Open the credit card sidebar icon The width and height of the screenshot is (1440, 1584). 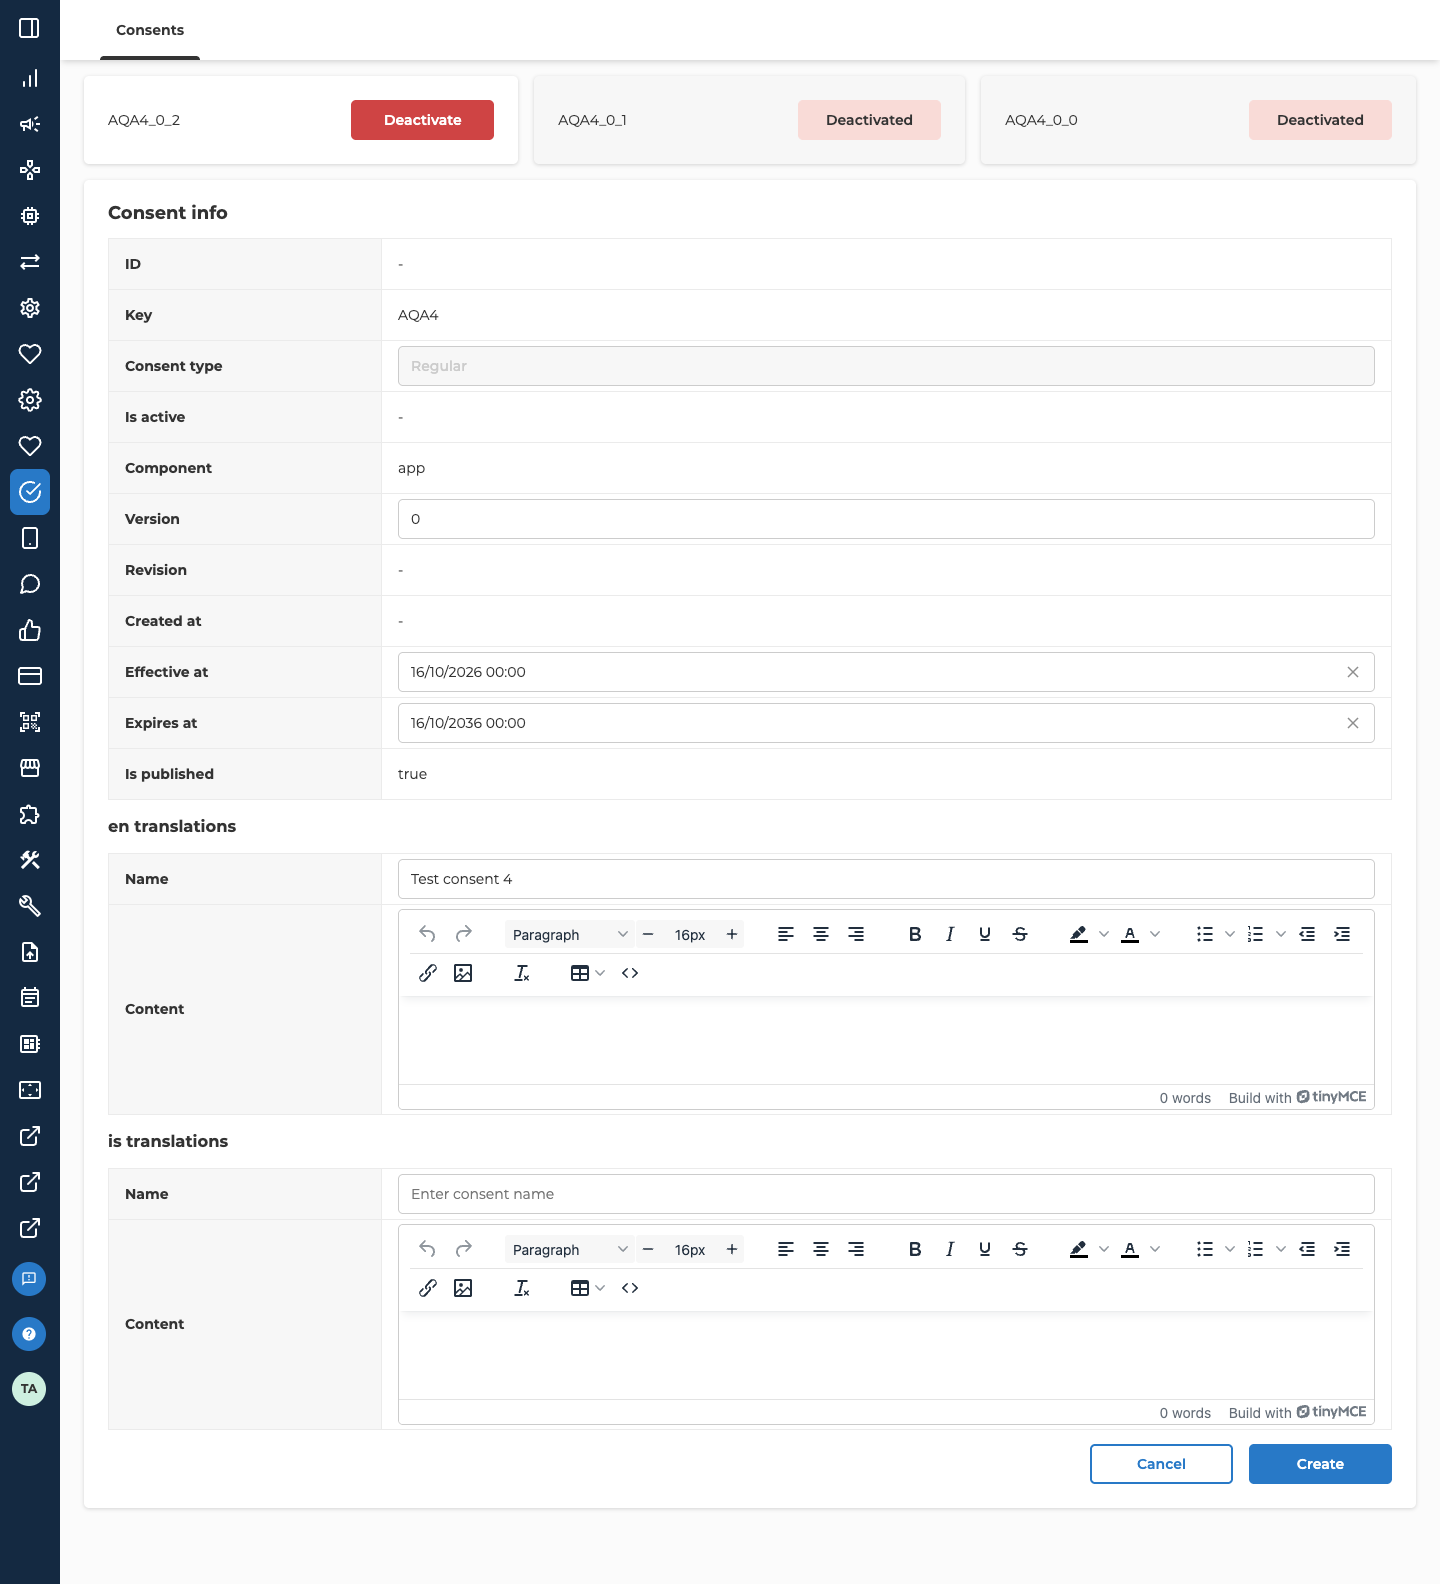(x=30, y=676)
